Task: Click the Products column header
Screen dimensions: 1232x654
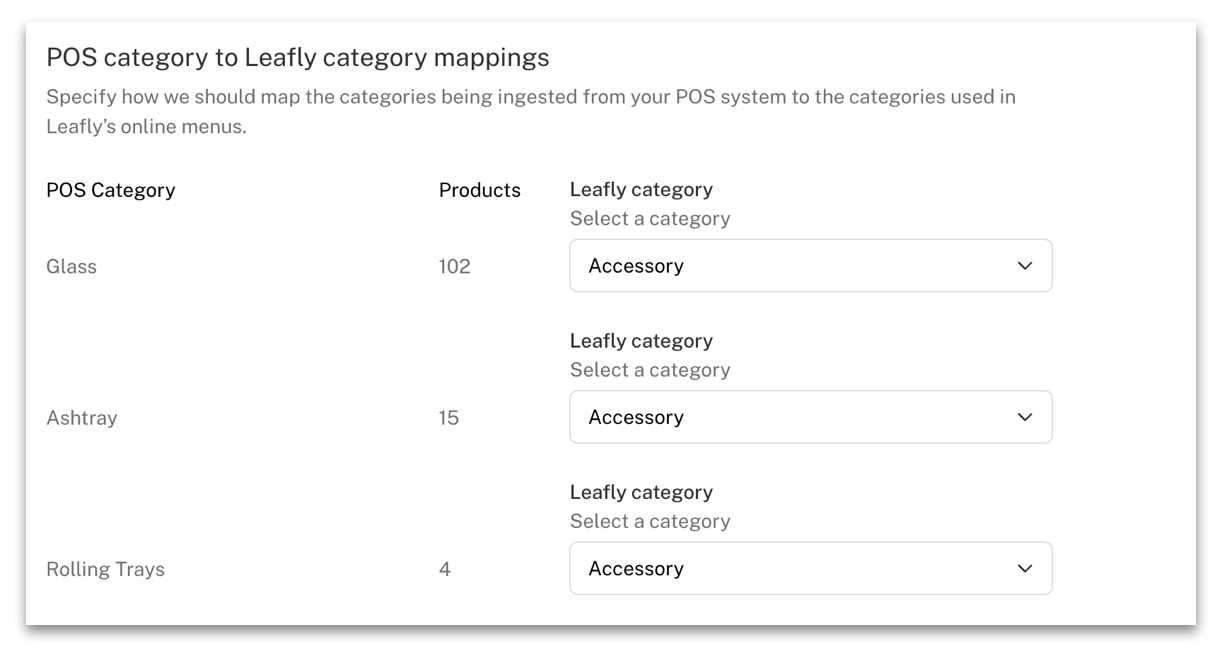Action: click(480, 190)
